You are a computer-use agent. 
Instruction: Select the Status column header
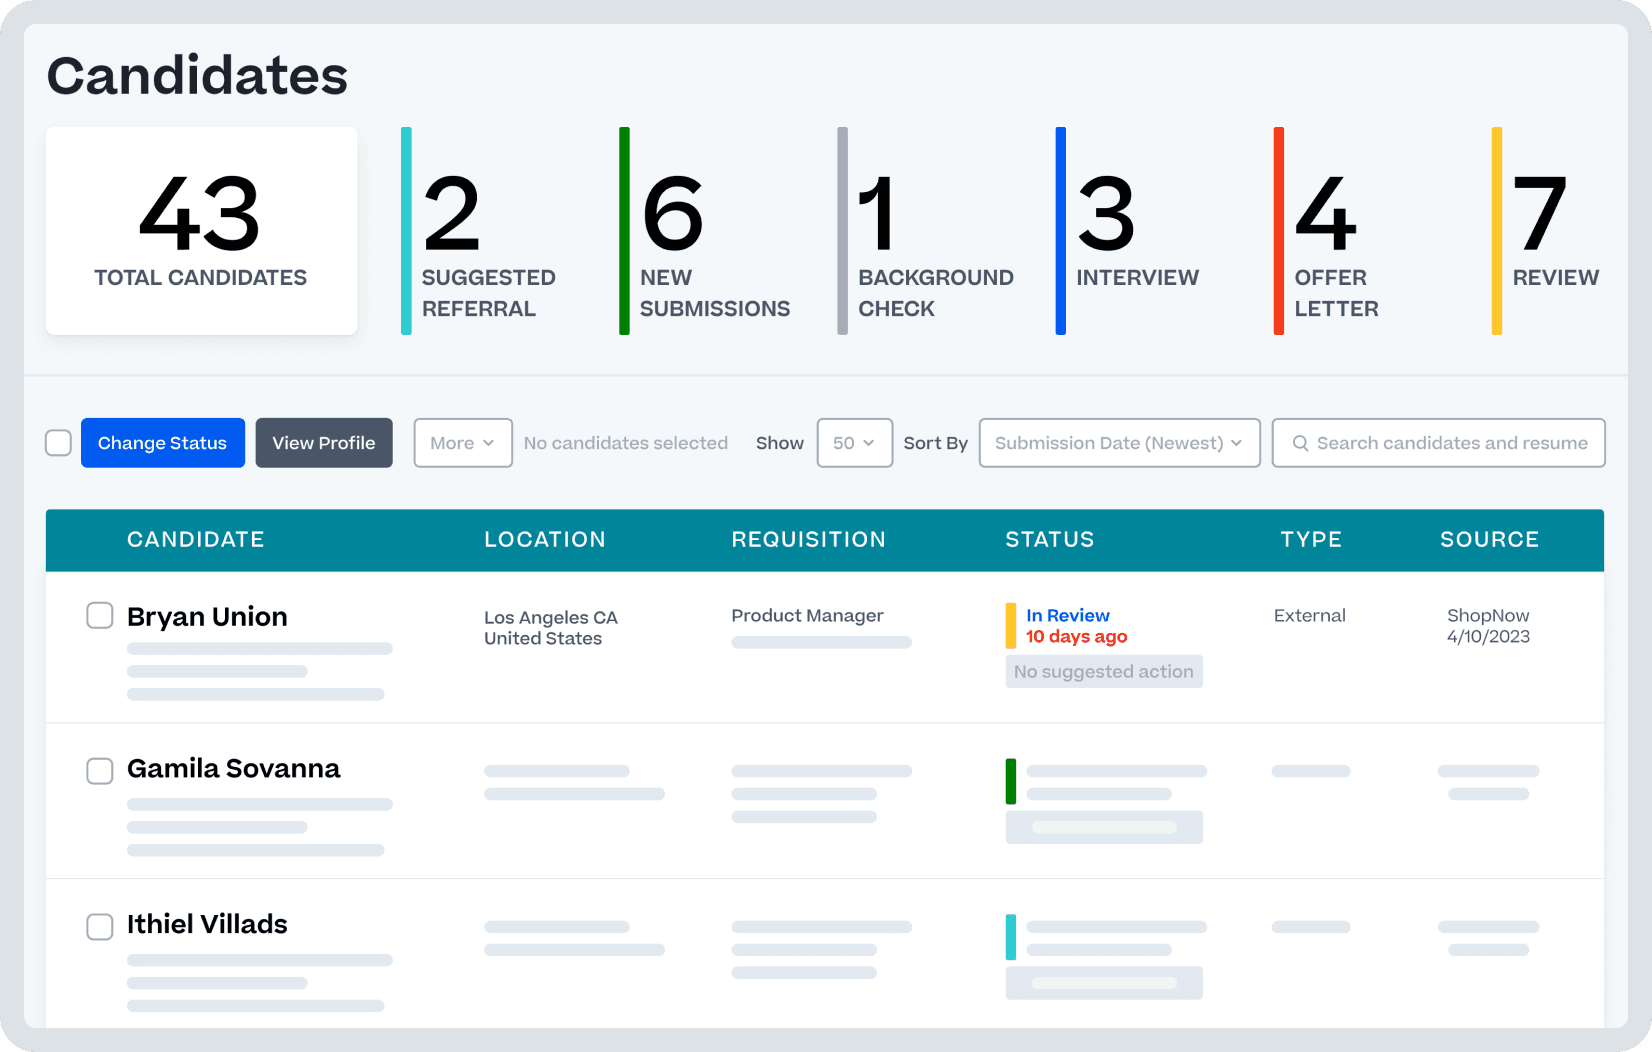click(1049, 539)
